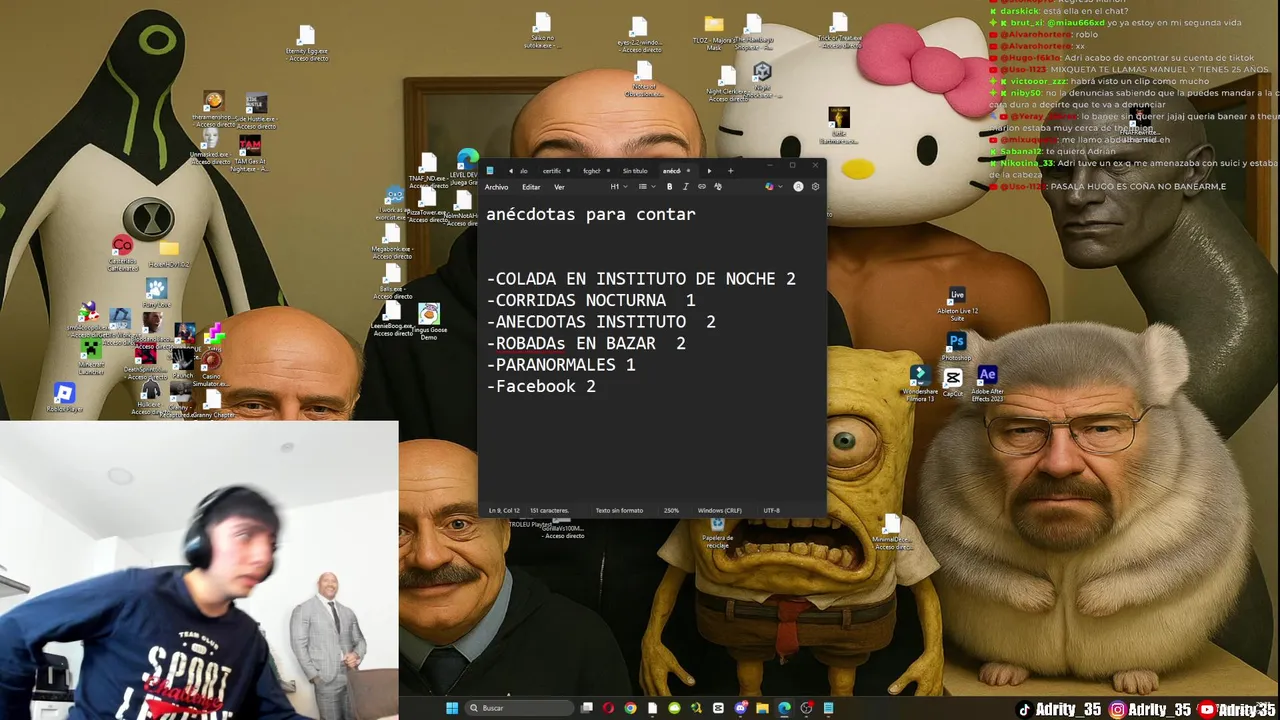
Task: Open Wondershare Filmora 13 shortcut
Action: 919,381
